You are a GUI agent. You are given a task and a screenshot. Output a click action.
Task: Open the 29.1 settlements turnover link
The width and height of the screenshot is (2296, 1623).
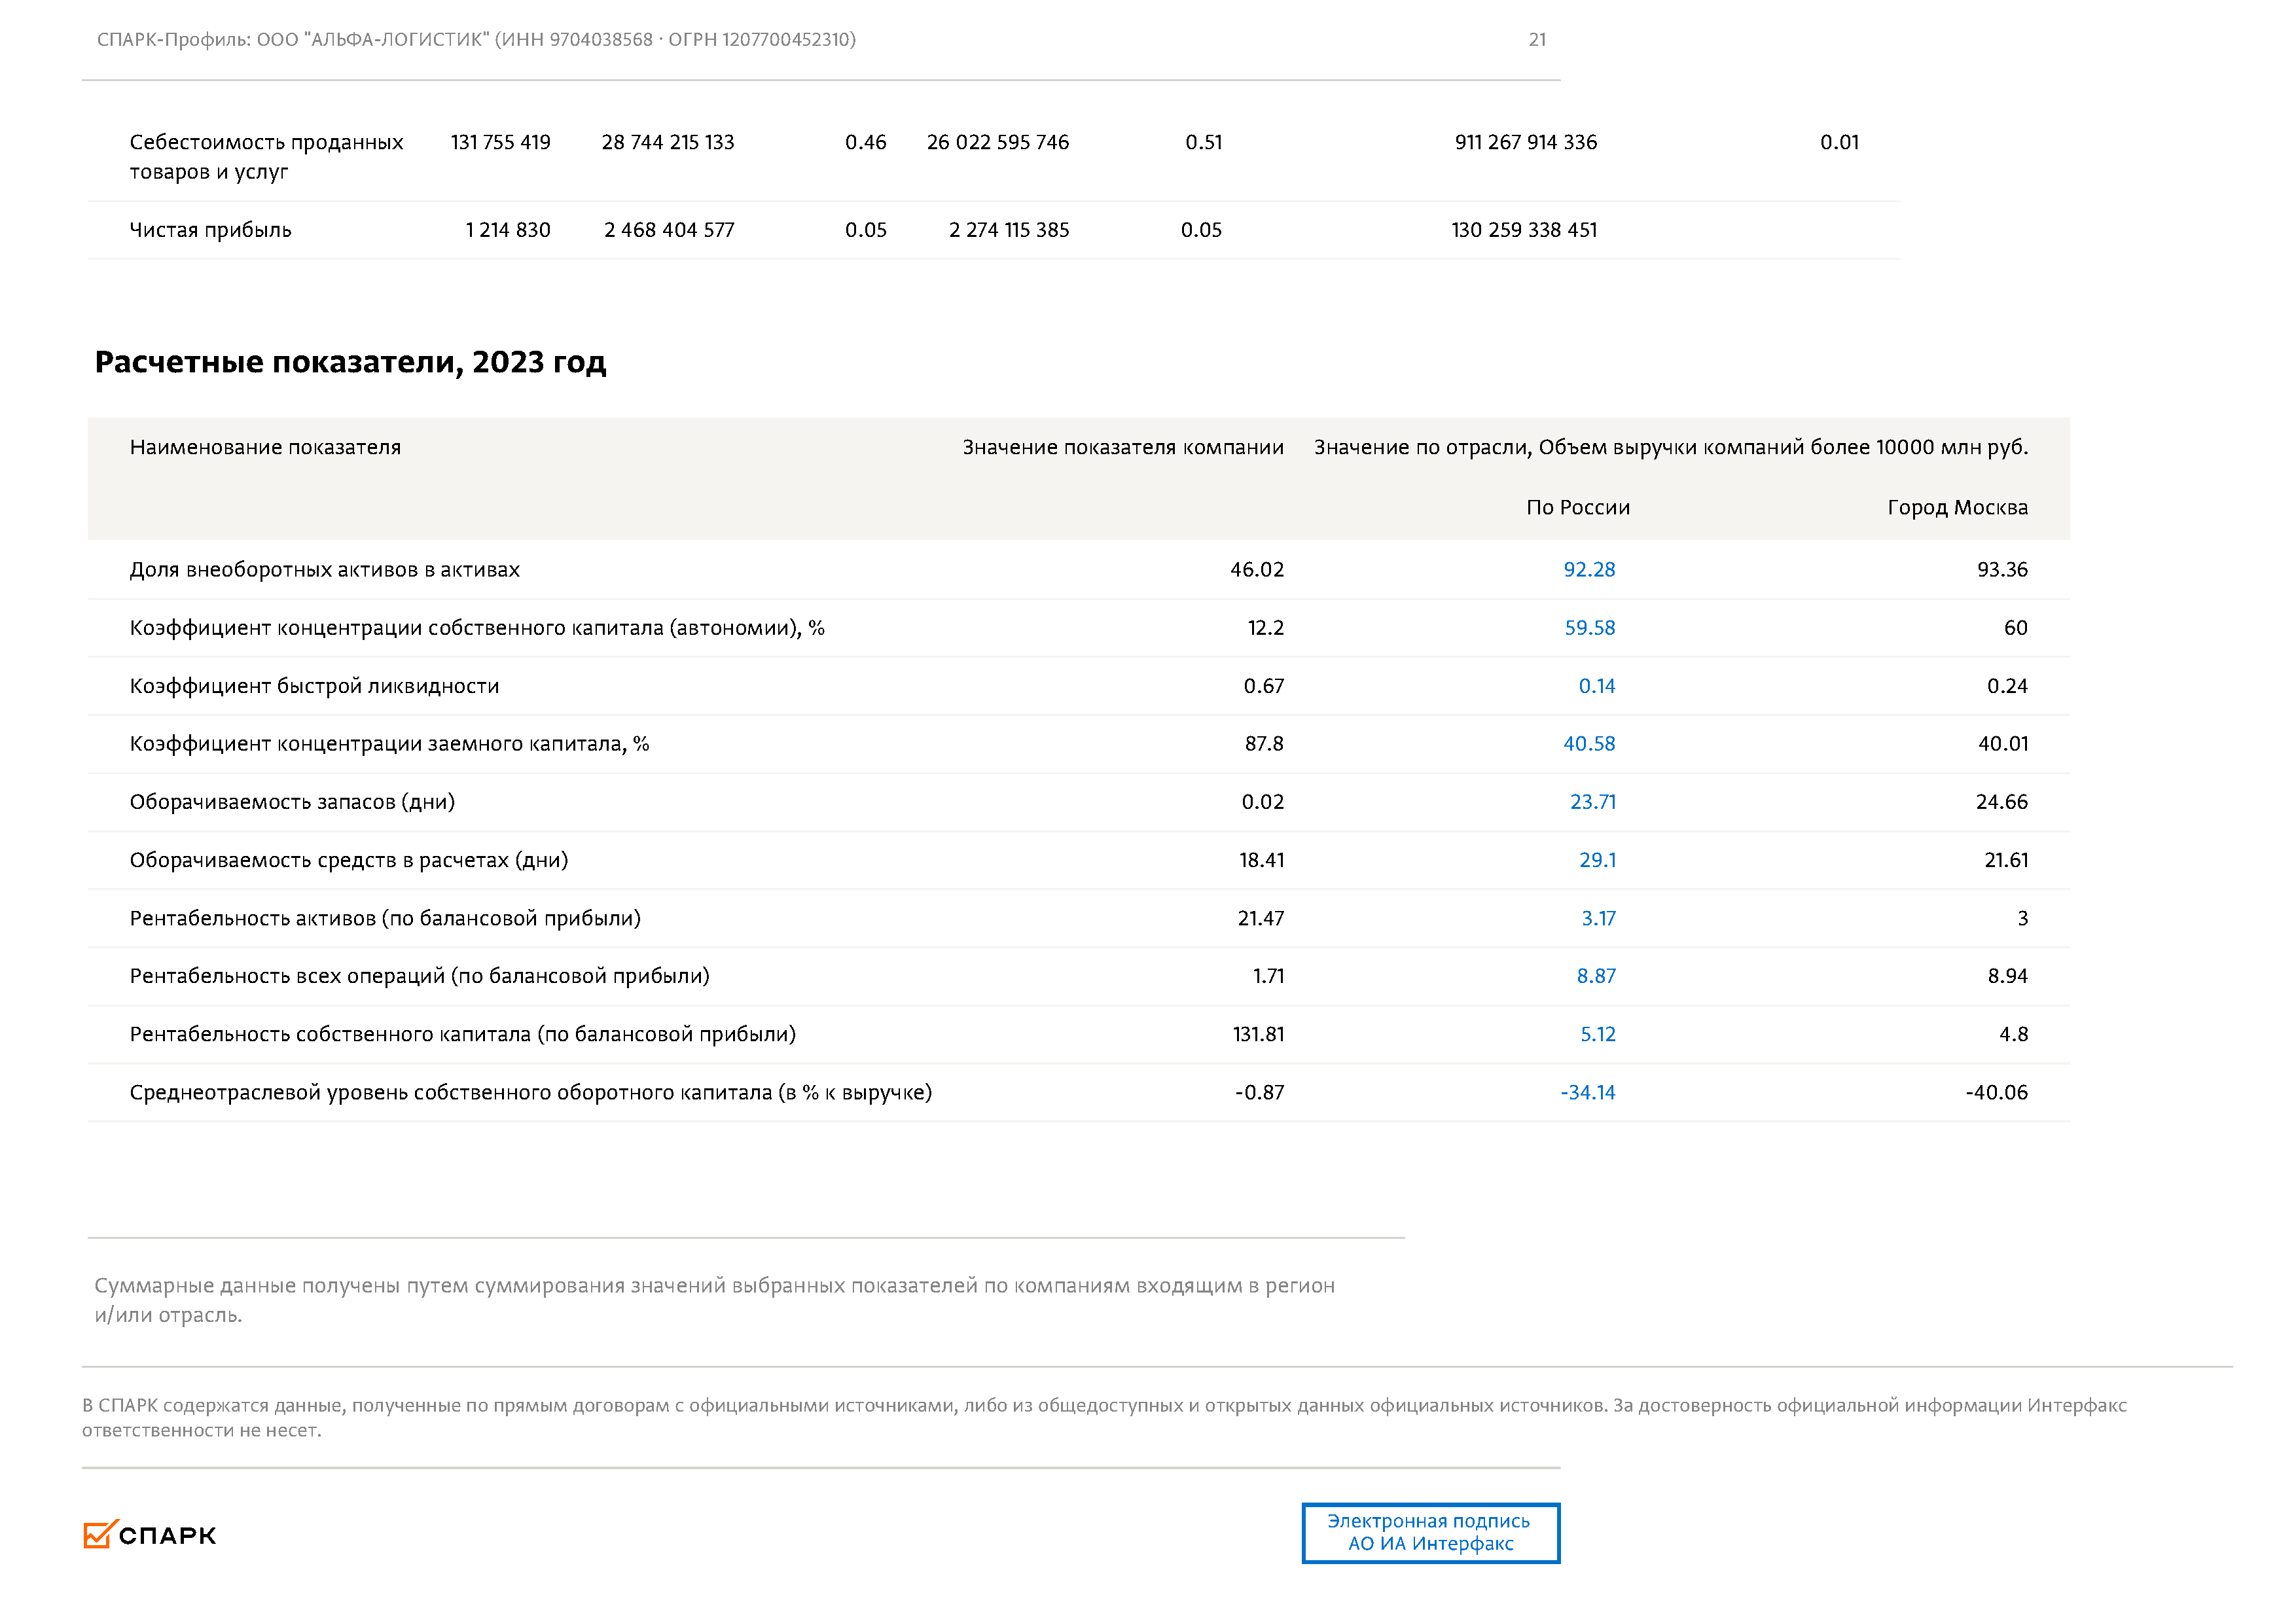pos(1597,860)
